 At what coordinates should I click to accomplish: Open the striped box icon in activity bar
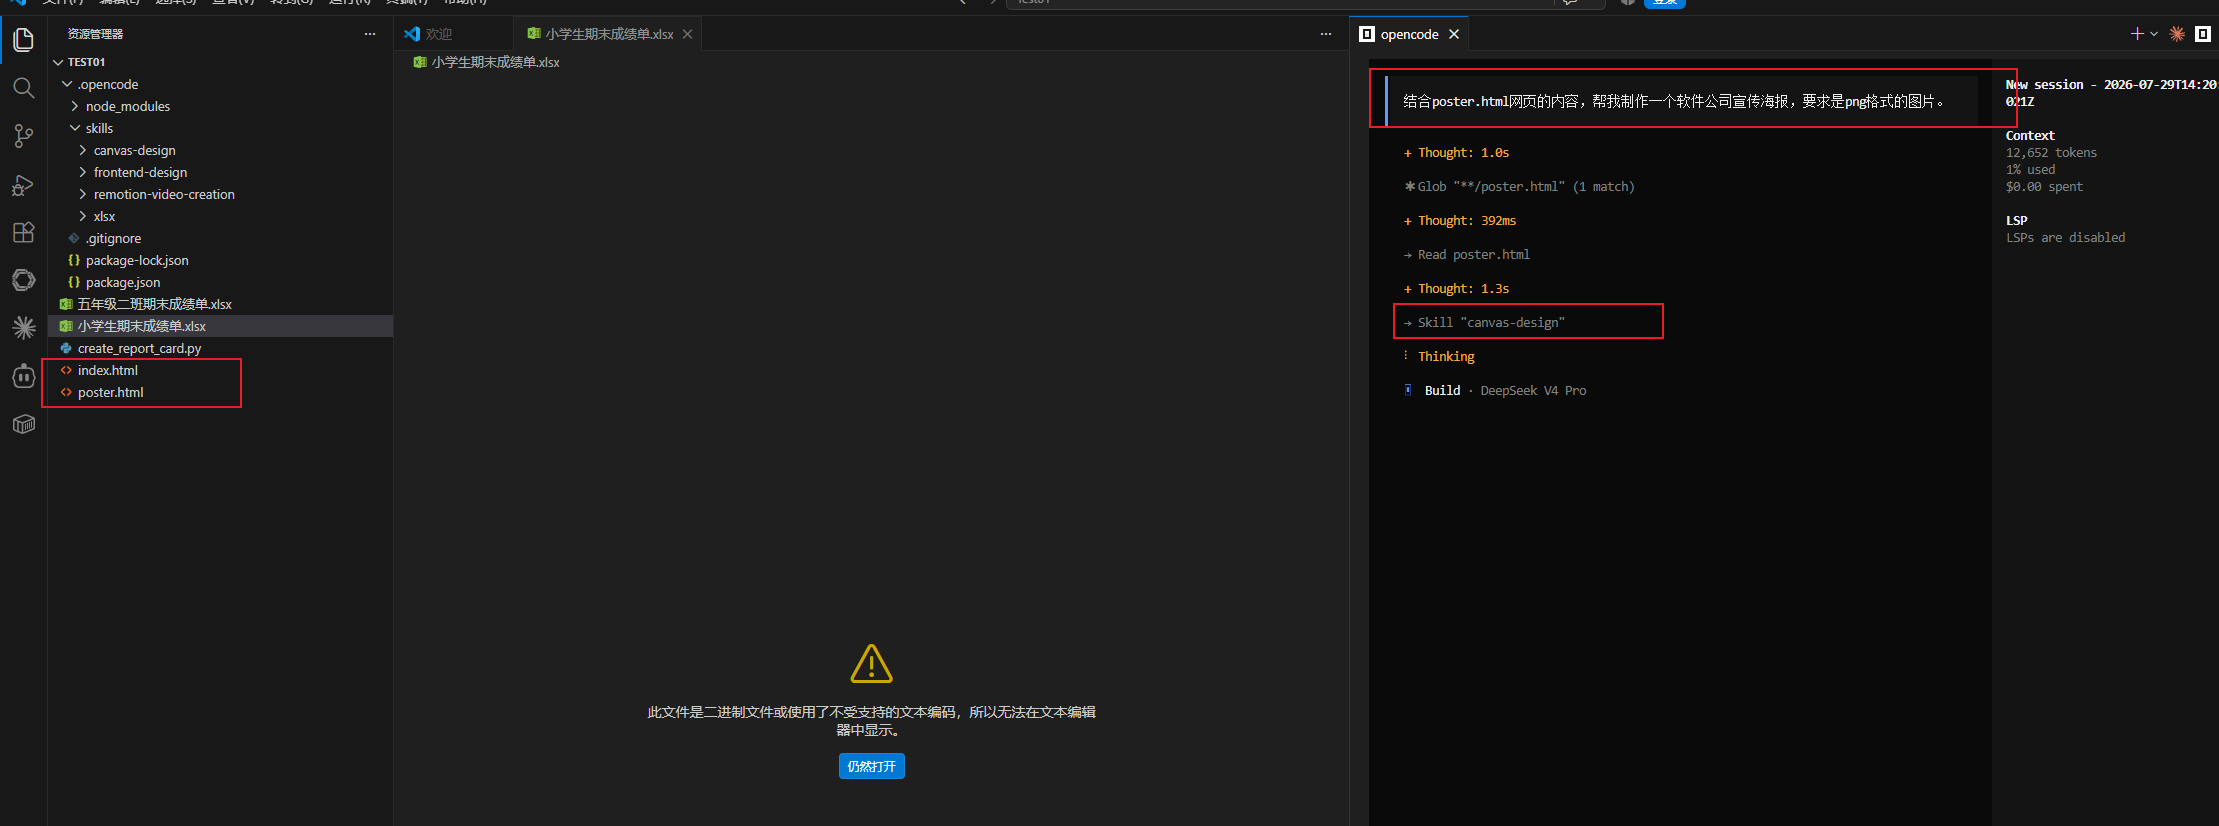pyautogui.click(x=23, y=424)
